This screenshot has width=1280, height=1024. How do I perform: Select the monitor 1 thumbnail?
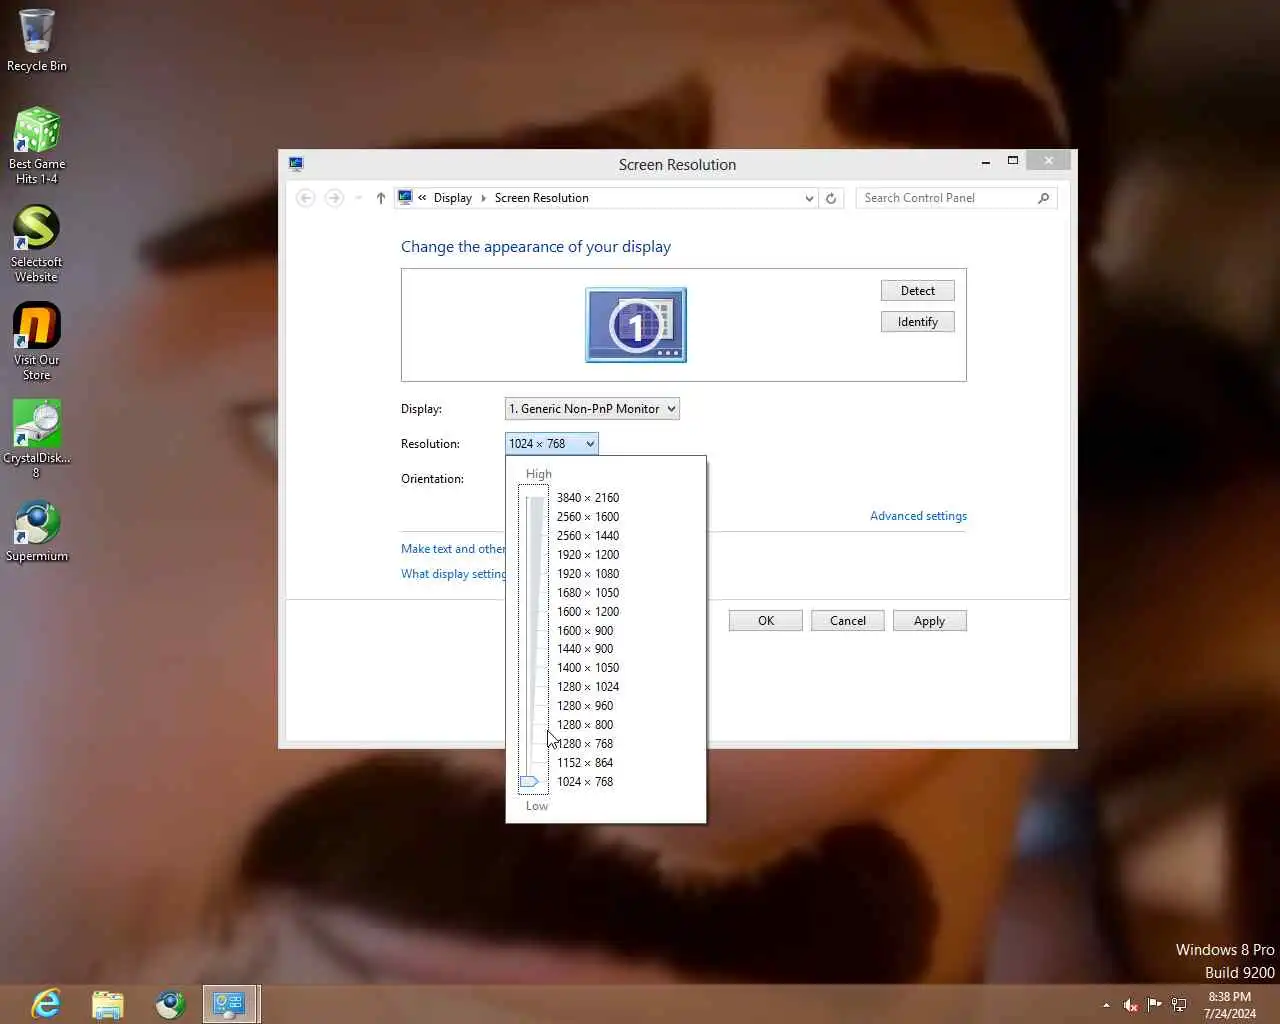click(636, 325)
